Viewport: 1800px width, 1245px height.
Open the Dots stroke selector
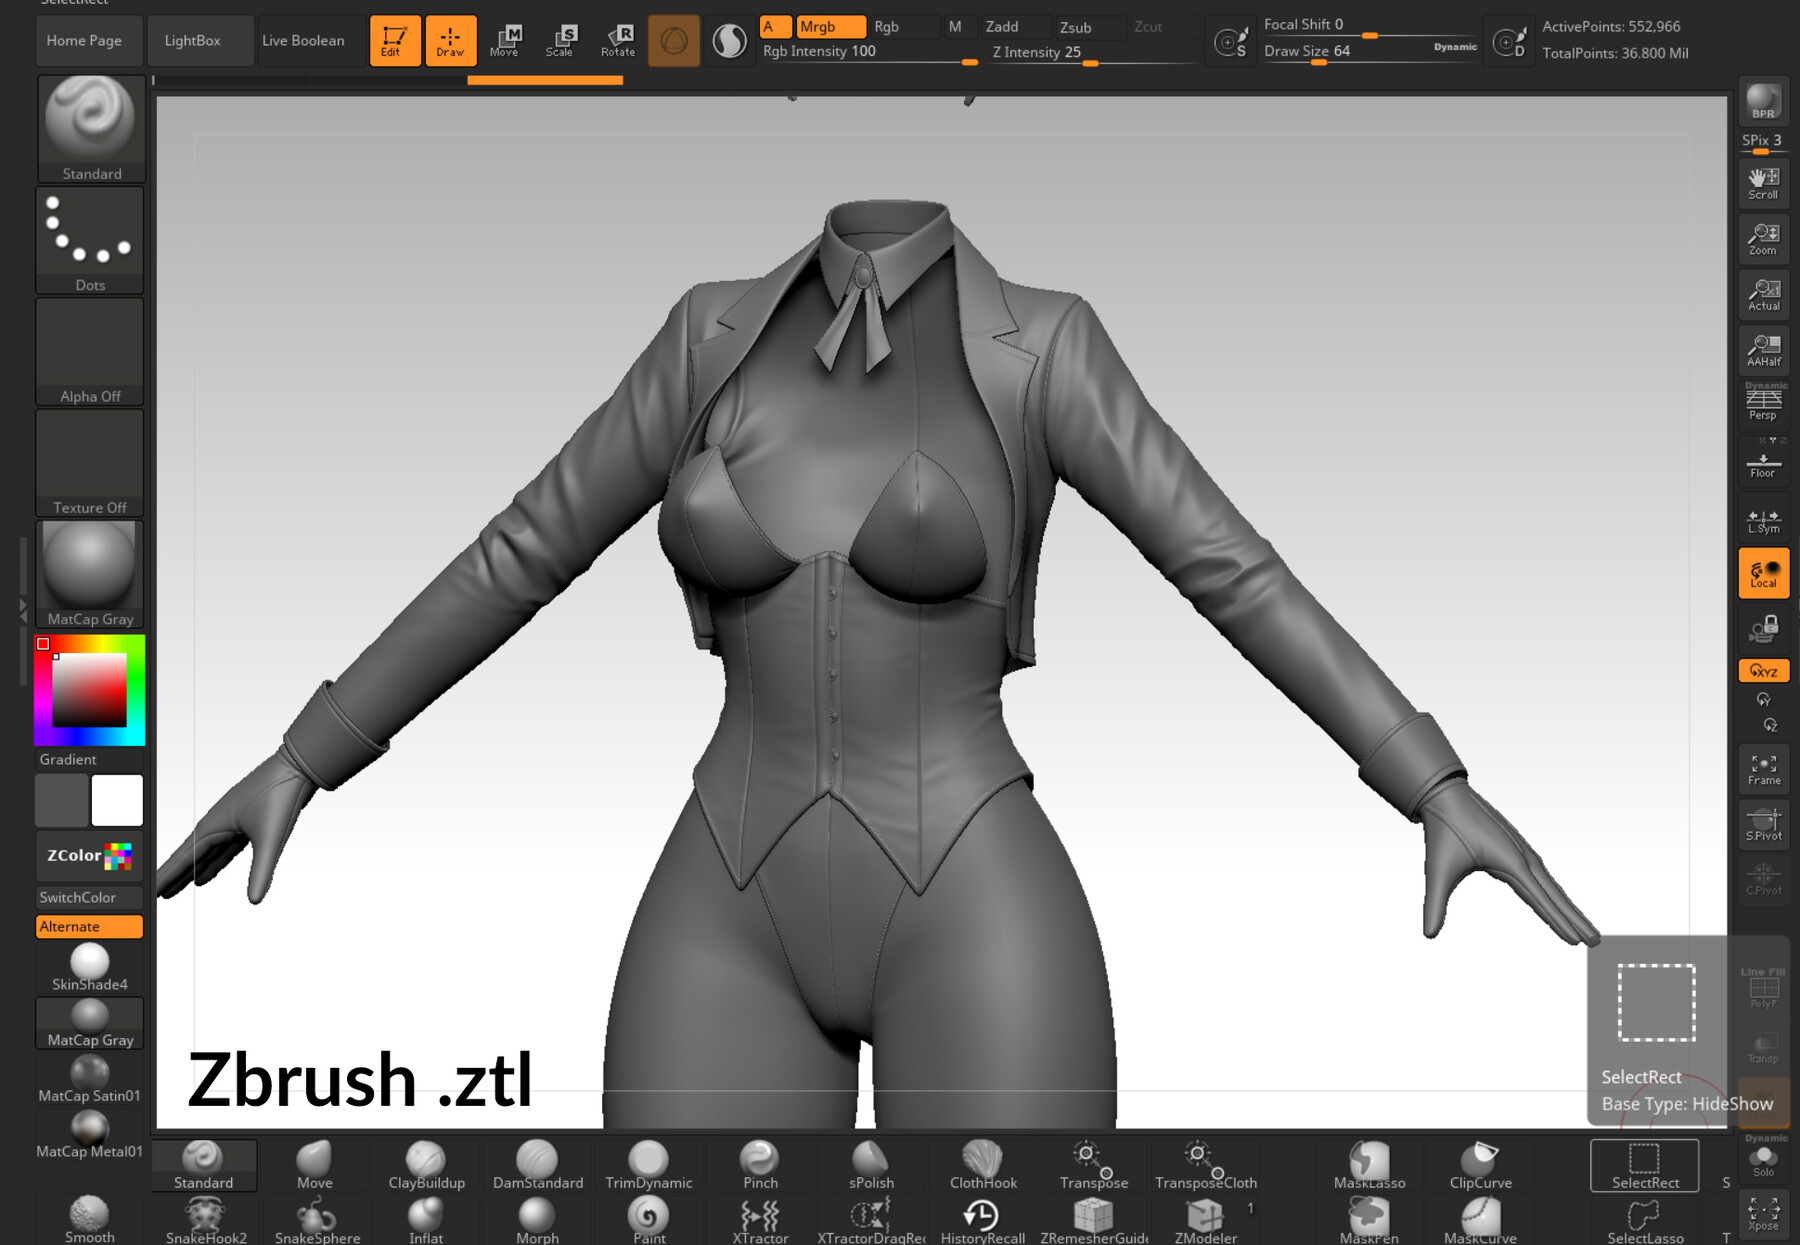[90, 240]
